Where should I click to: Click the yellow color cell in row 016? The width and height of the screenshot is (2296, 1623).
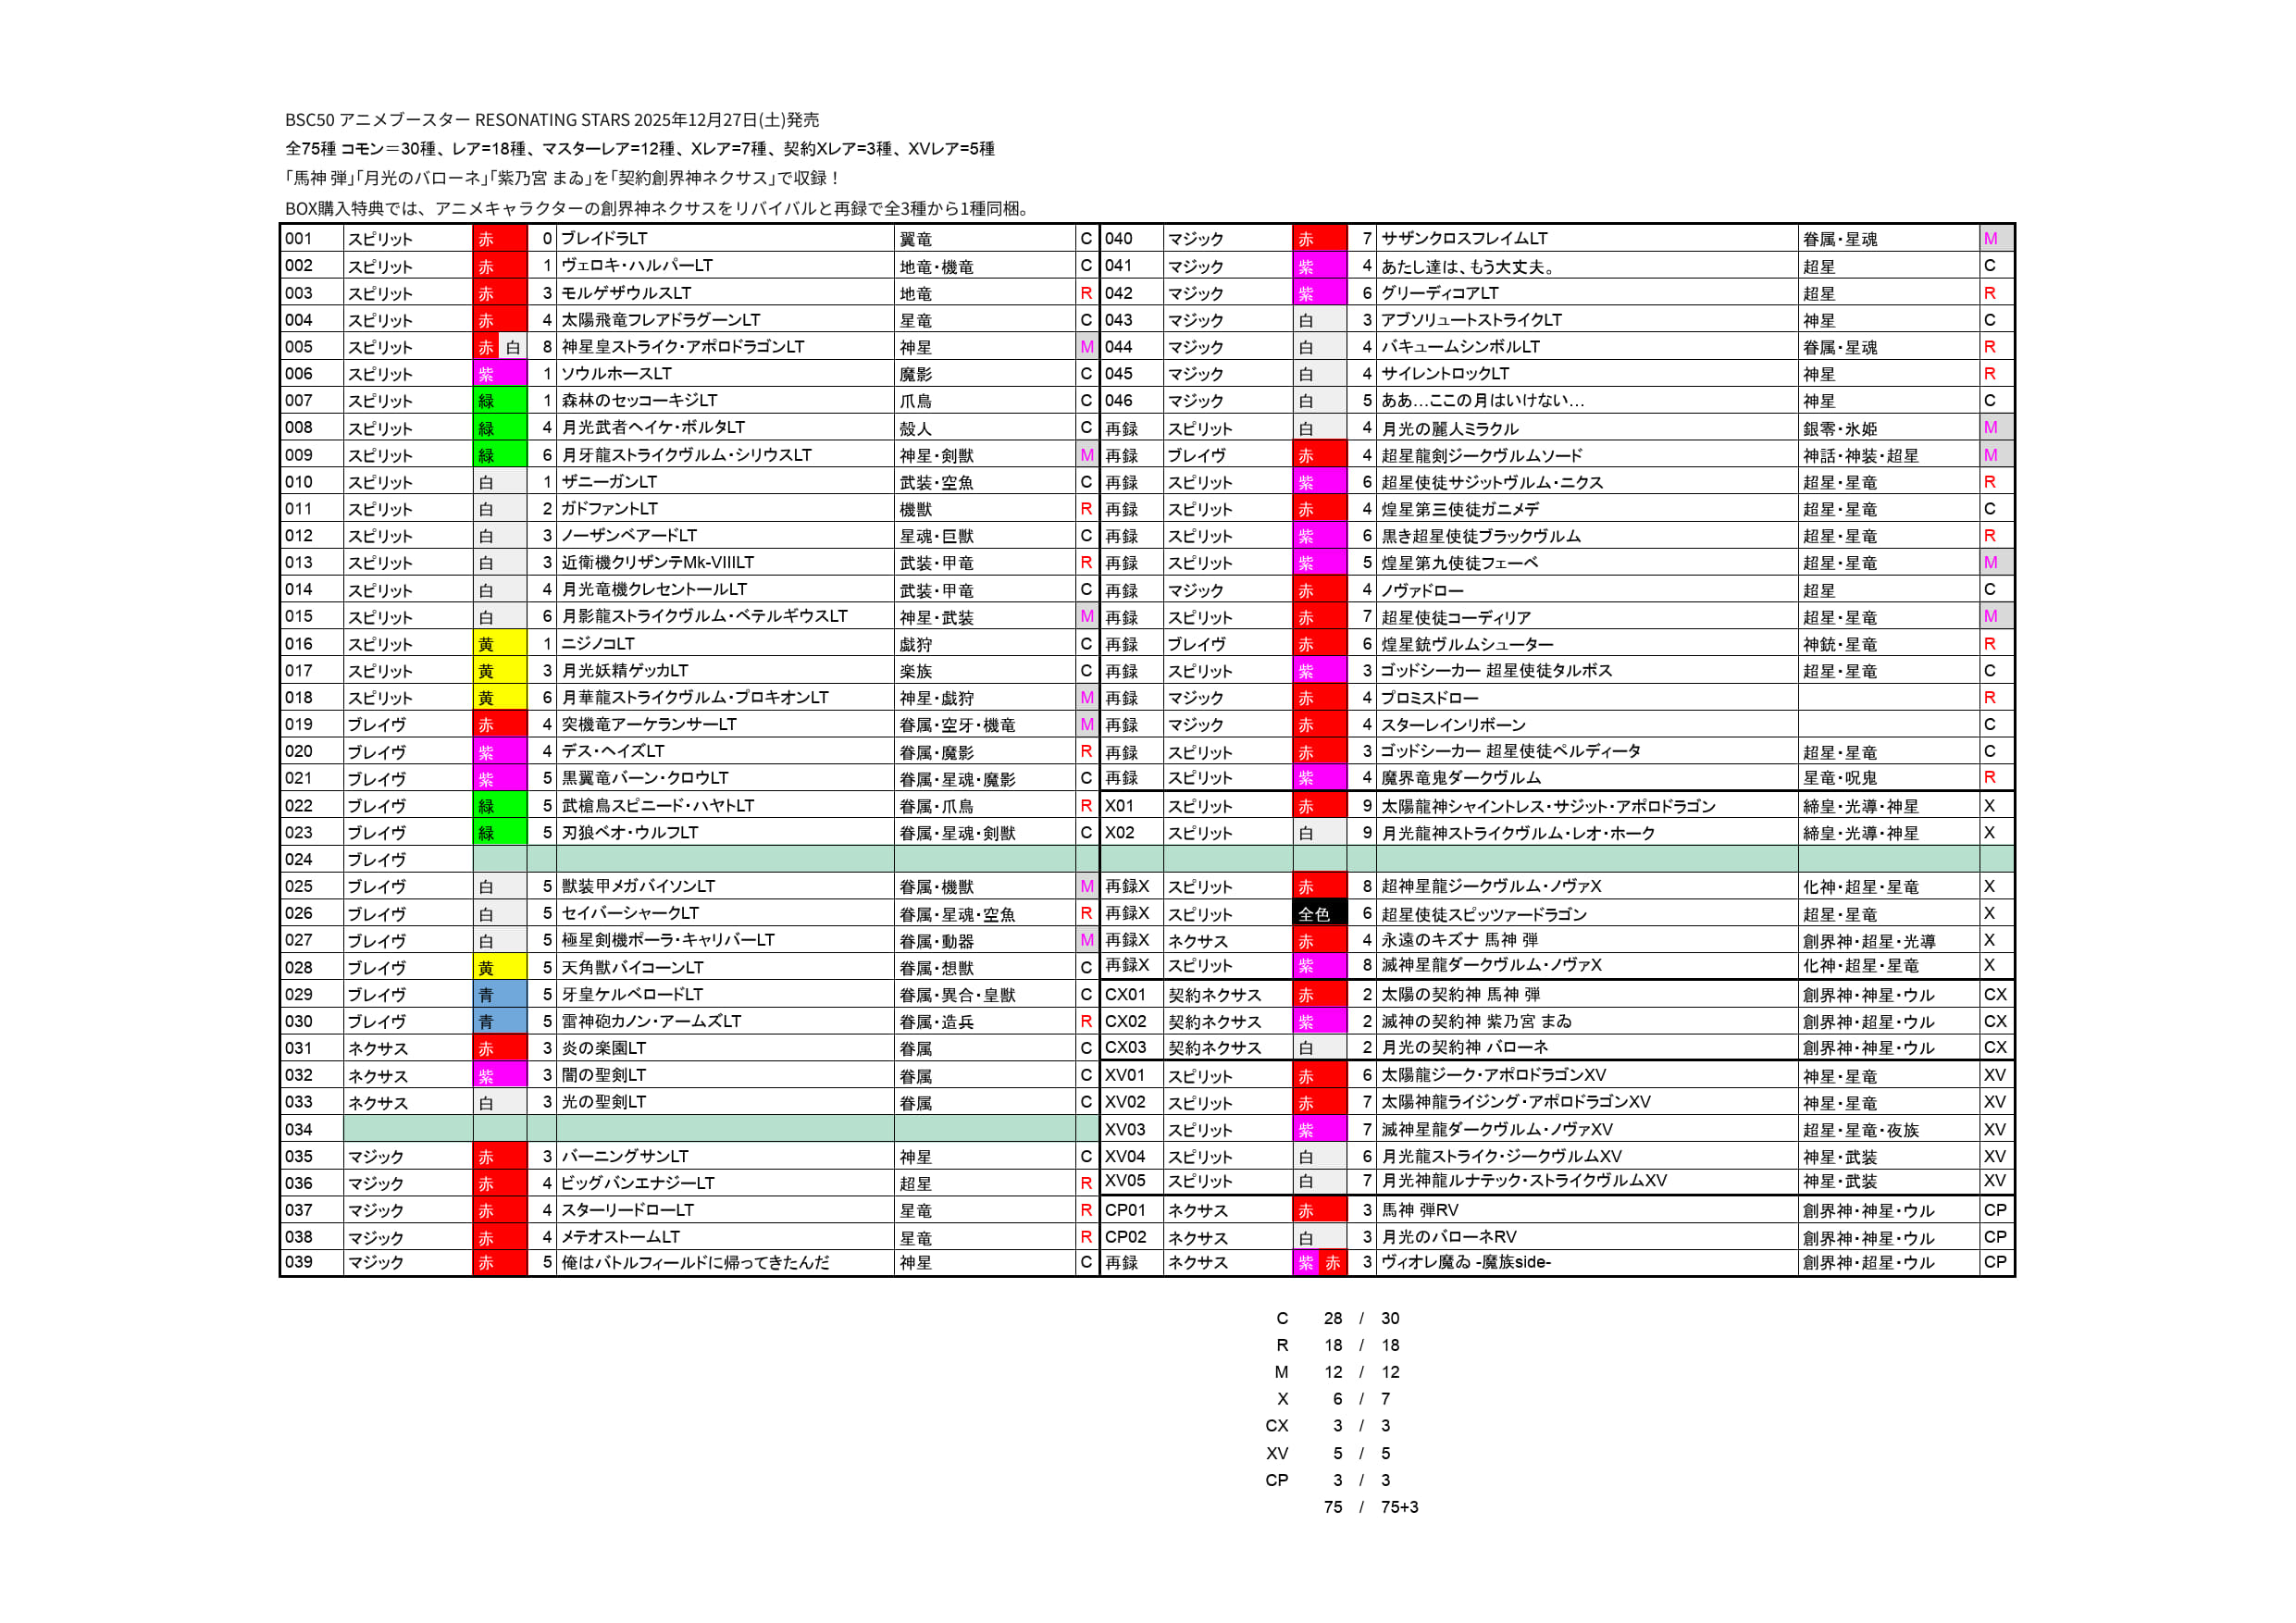[x=499, y=644]
